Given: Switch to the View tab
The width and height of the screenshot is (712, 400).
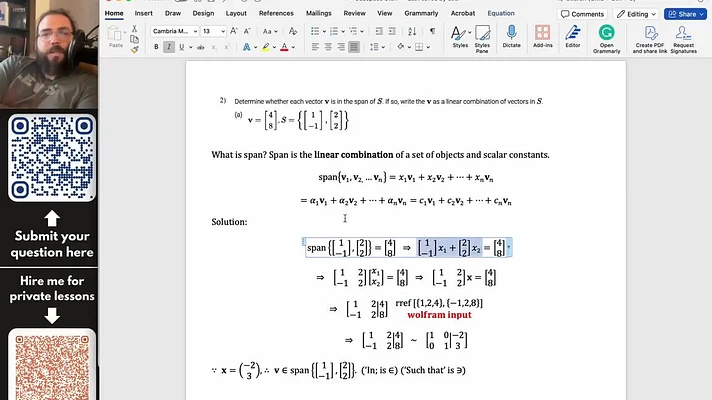Looking at the screenshot, I should (x=384, y=14).
